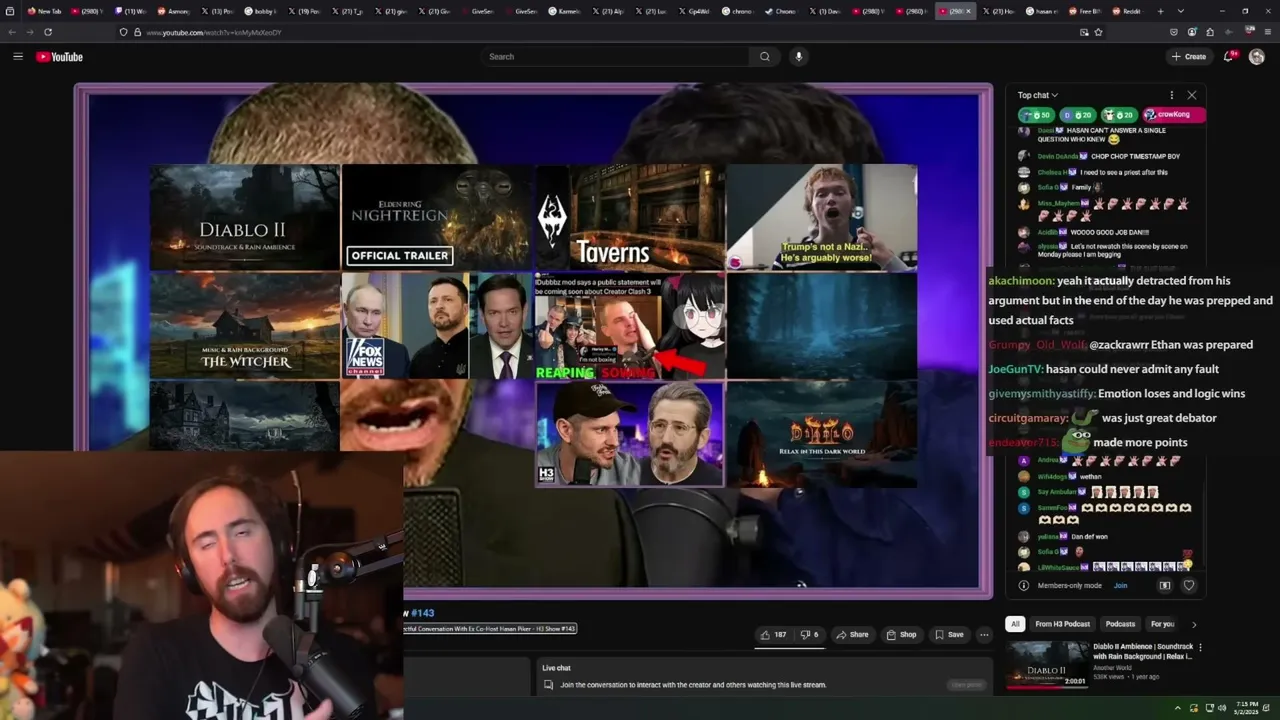1280x720 pixels.
Task: Open more actions menu below video
Action: coord(984,634)
